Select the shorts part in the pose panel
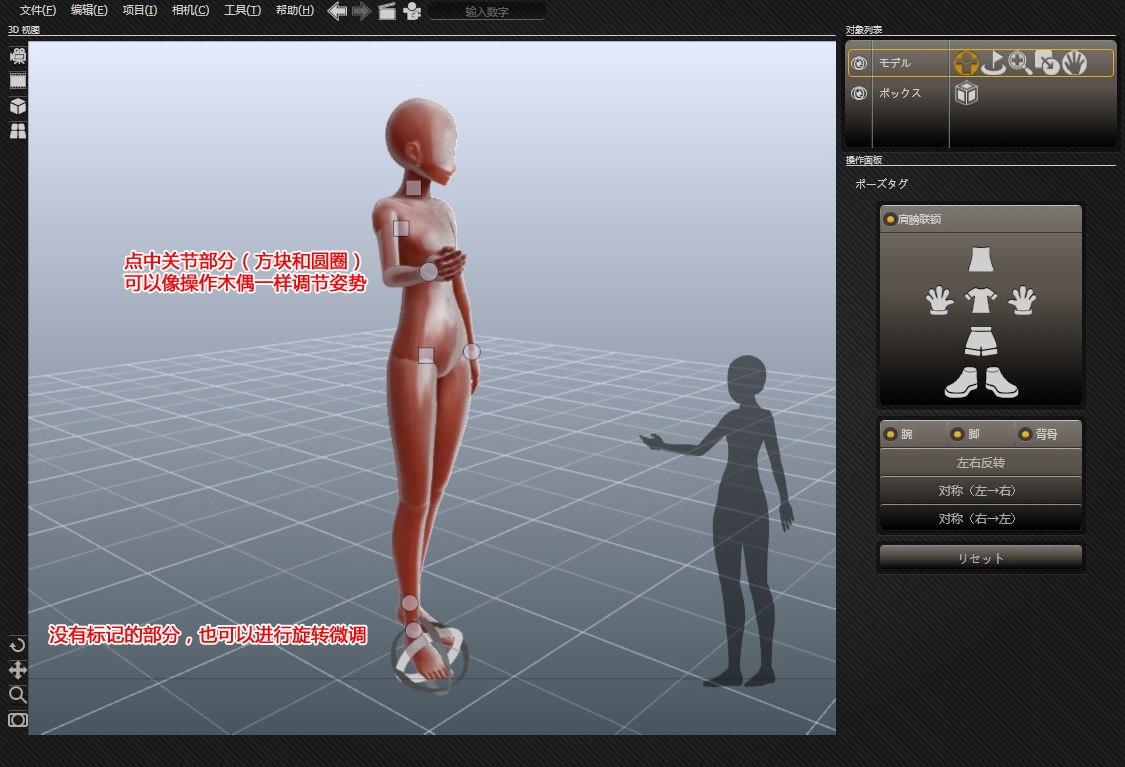The image size is (1125, 767). pyautogui.click(x=980, y=341)
